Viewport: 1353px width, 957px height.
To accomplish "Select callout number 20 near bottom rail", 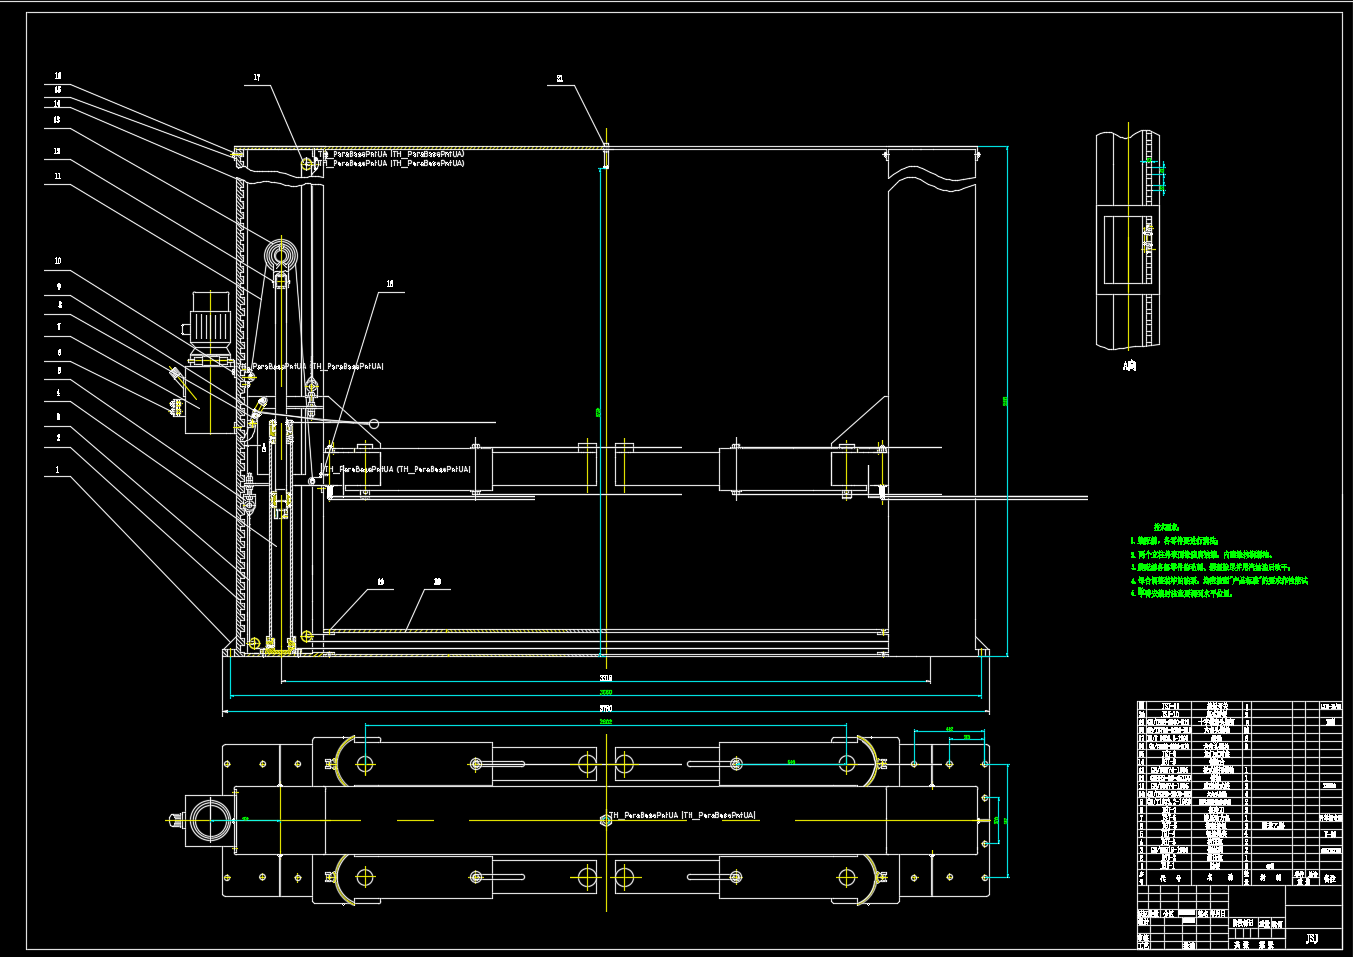I will [437, 581].
